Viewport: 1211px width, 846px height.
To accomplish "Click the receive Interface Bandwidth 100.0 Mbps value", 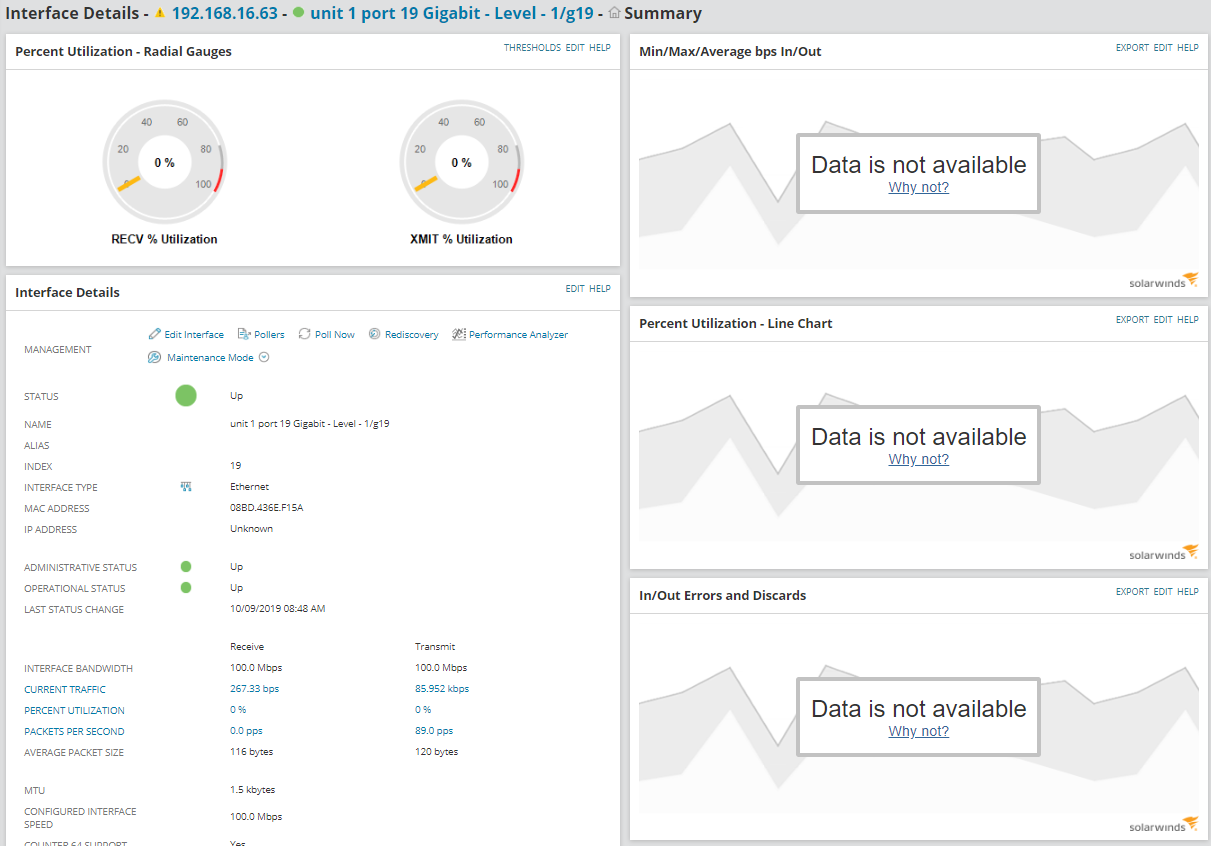I will pyautogui.click(x=256, y=668).
